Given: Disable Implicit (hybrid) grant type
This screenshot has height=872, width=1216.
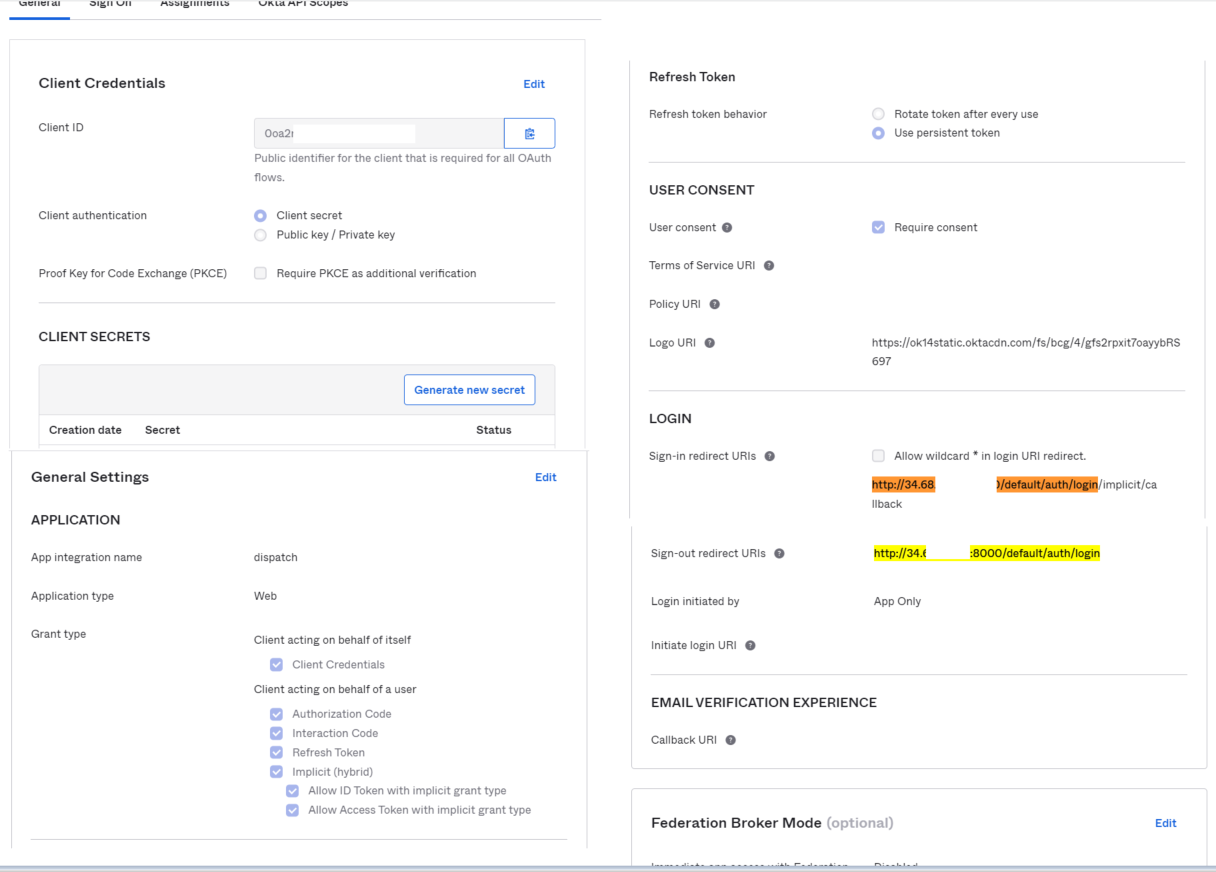Looking at the screenshot, I should [276, 771].
